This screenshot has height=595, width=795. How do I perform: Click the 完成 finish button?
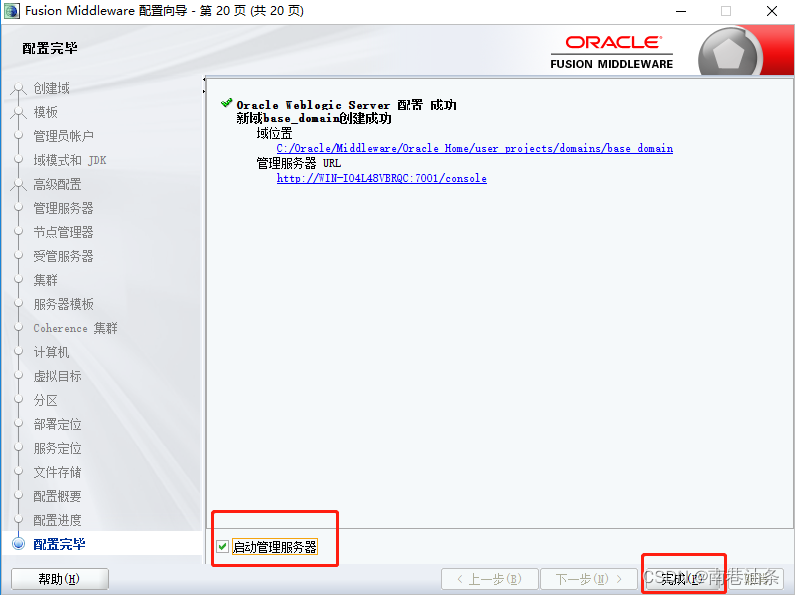tap(683, 578)
